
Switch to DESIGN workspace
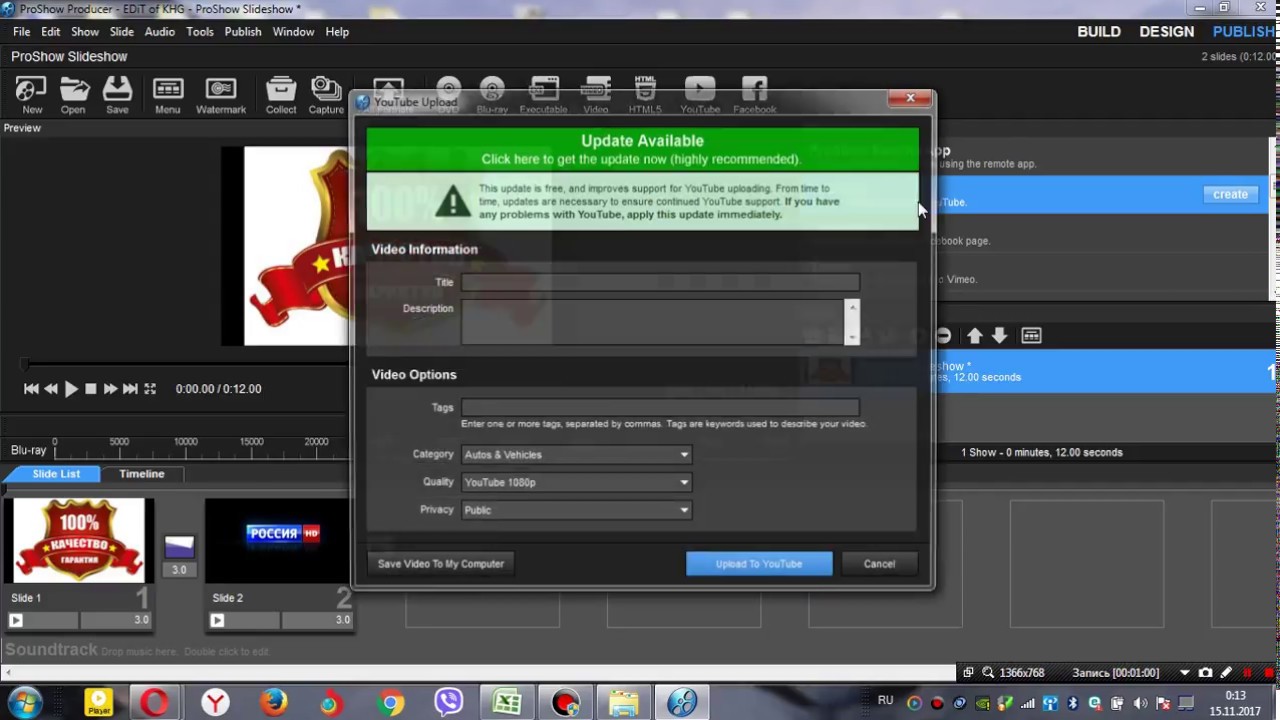[x=1167, y=32]
